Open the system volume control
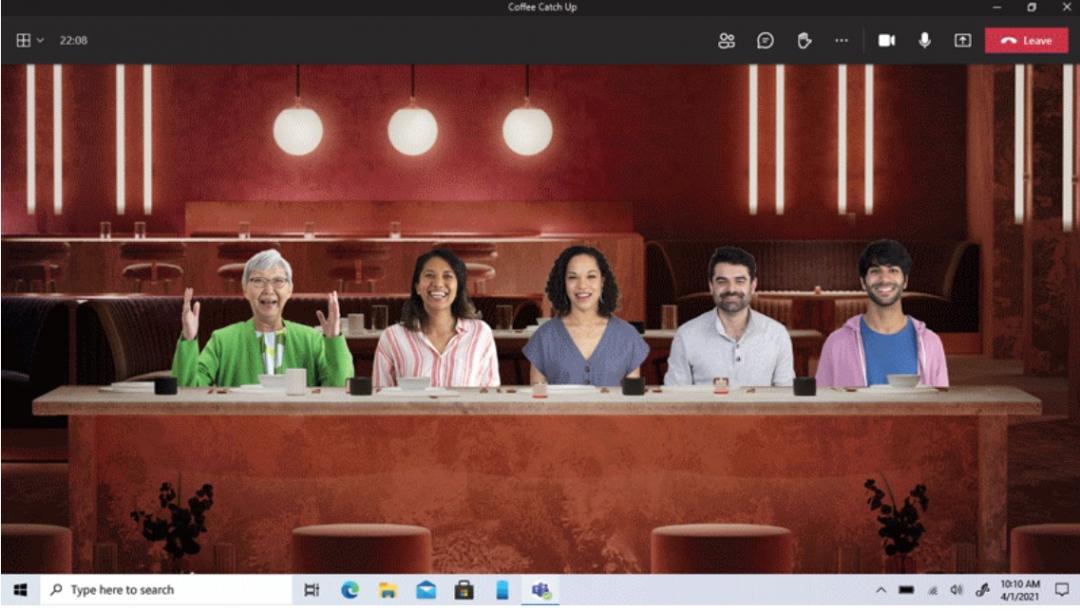This screenshot has width=1080, height=611. 956,590
